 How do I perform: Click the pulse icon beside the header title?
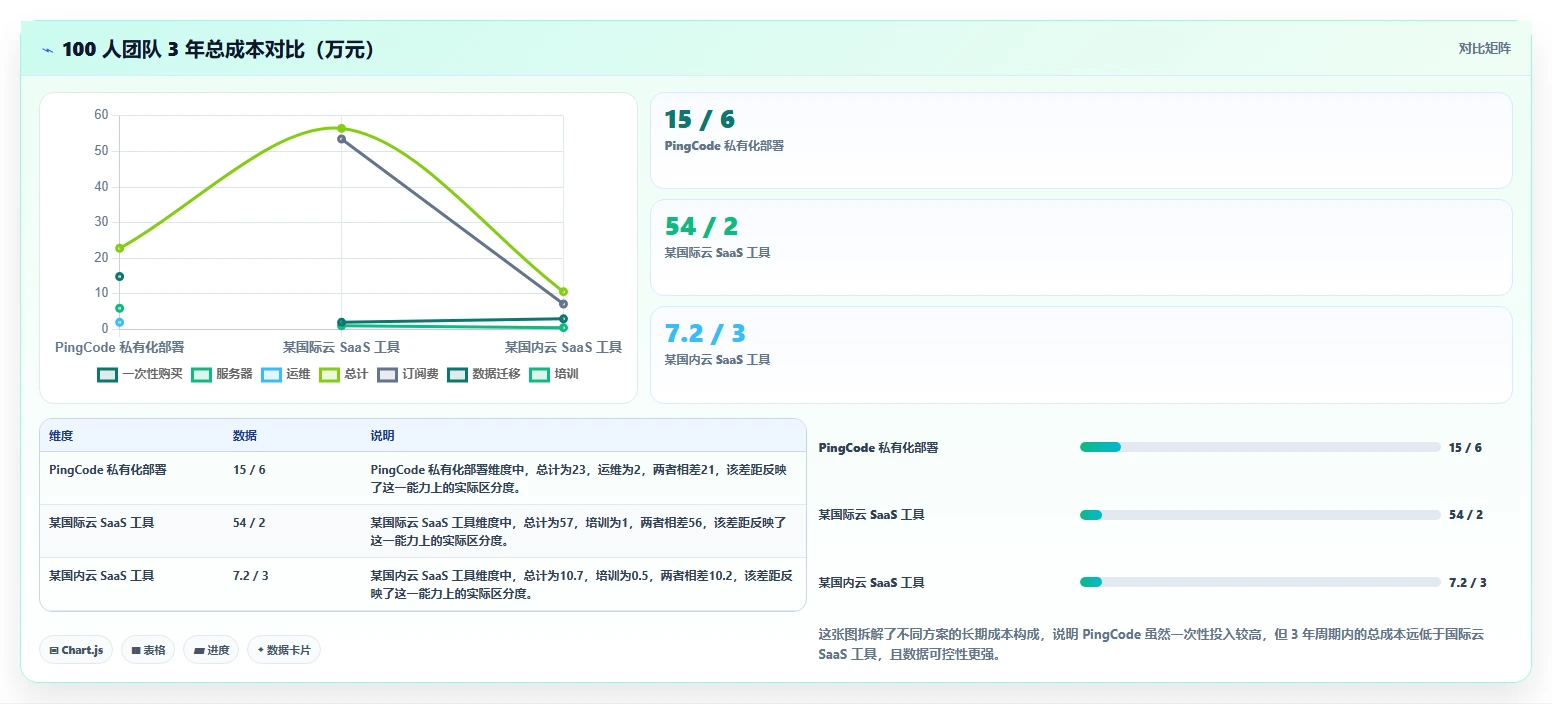point(47,50)
